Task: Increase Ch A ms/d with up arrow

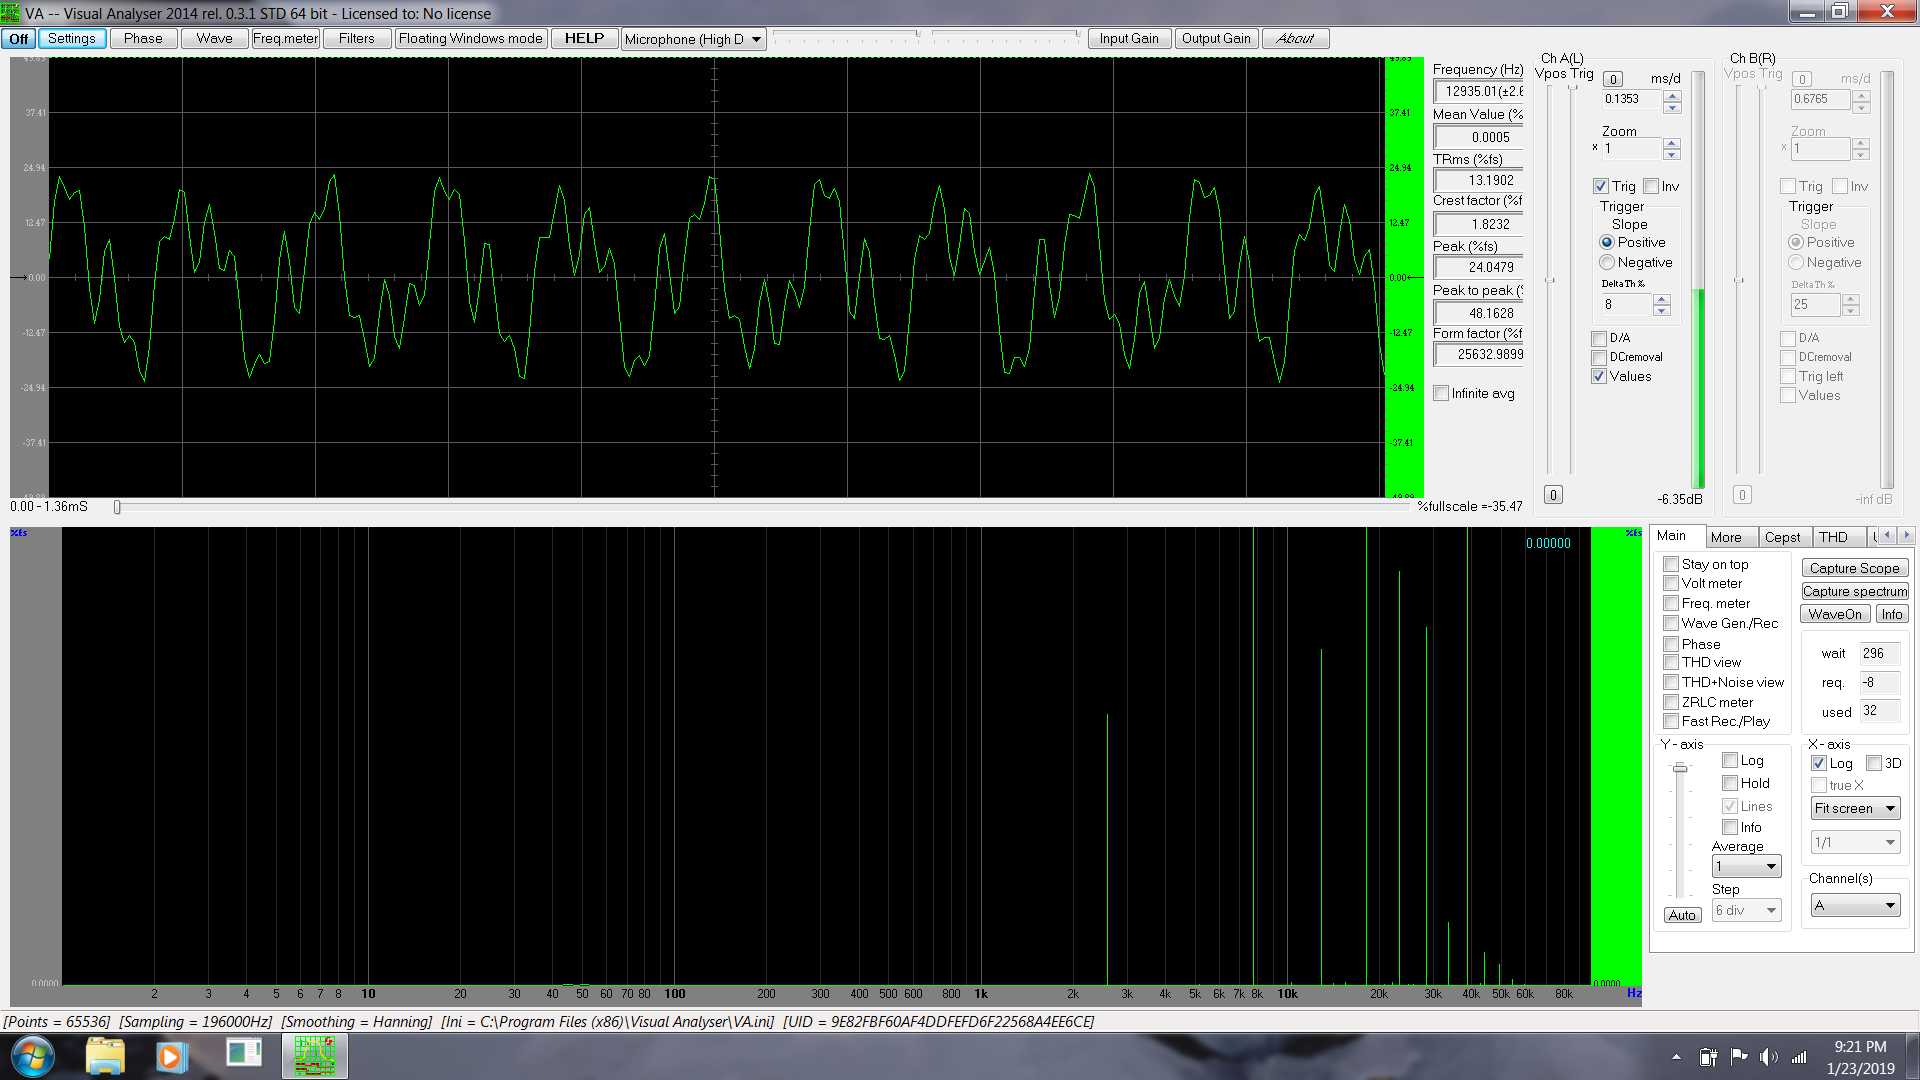Action: pos(1672,95)
